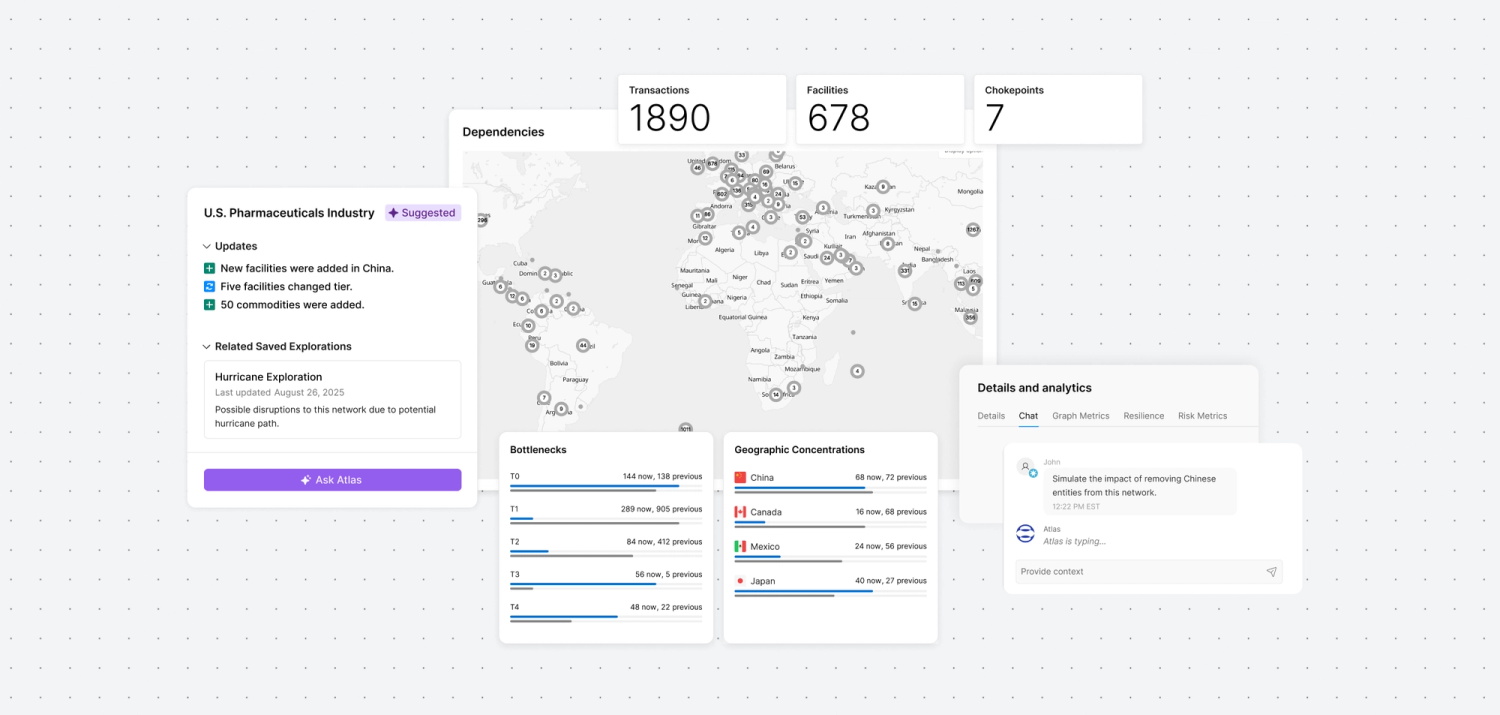The image size is (1500, 715).
Task: Select the Chat tab
Action: pyautogui.click(x=1028, y=416)
